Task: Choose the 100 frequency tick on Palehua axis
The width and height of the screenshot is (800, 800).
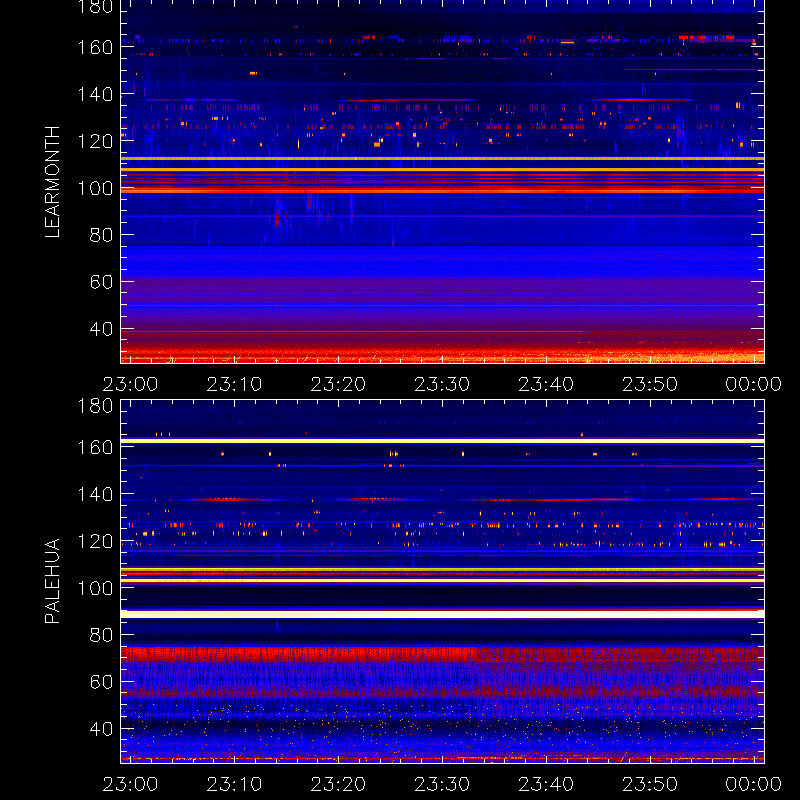Action: coord(95,588)
